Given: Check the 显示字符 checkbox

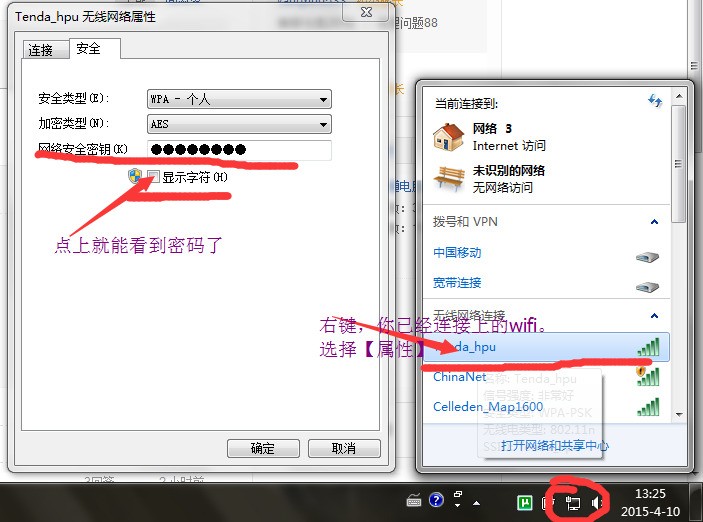Looking at the screenshot, I should point(153,177).
